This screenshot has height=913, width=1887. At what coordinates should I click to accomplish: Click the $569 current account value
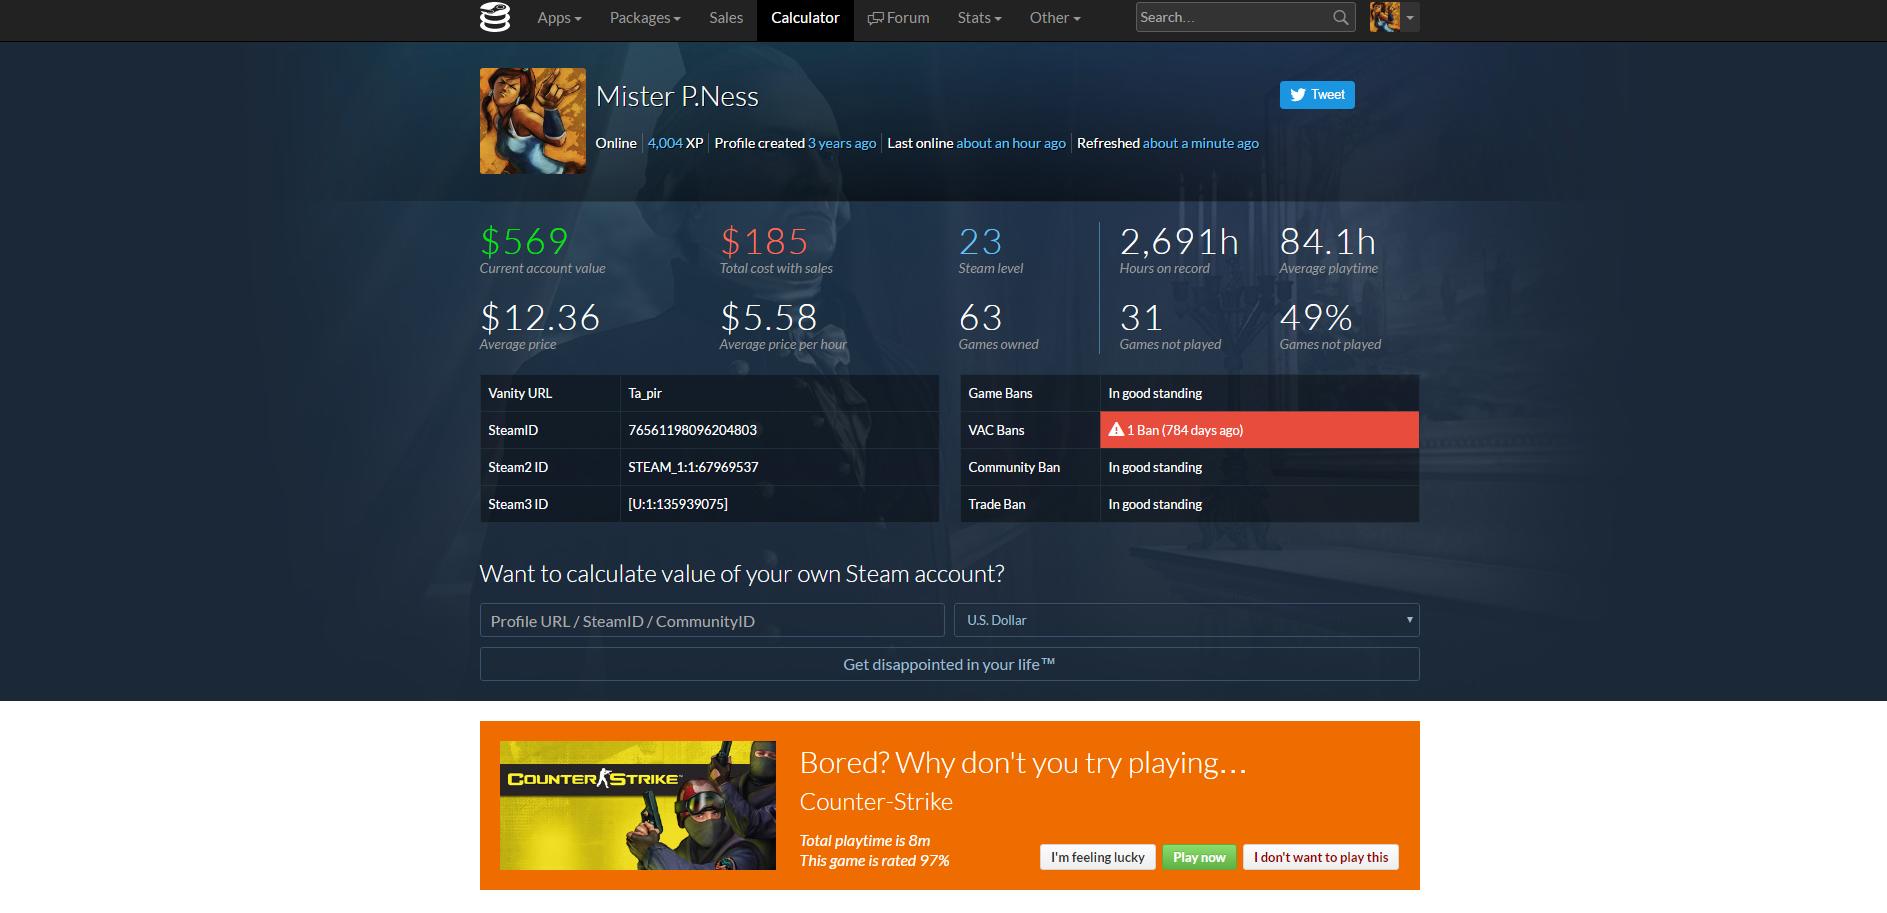[524, 241]
